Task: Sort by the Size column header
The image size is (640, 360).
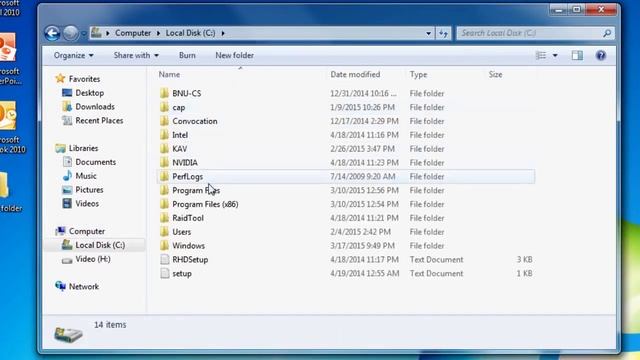Action: 496,74
